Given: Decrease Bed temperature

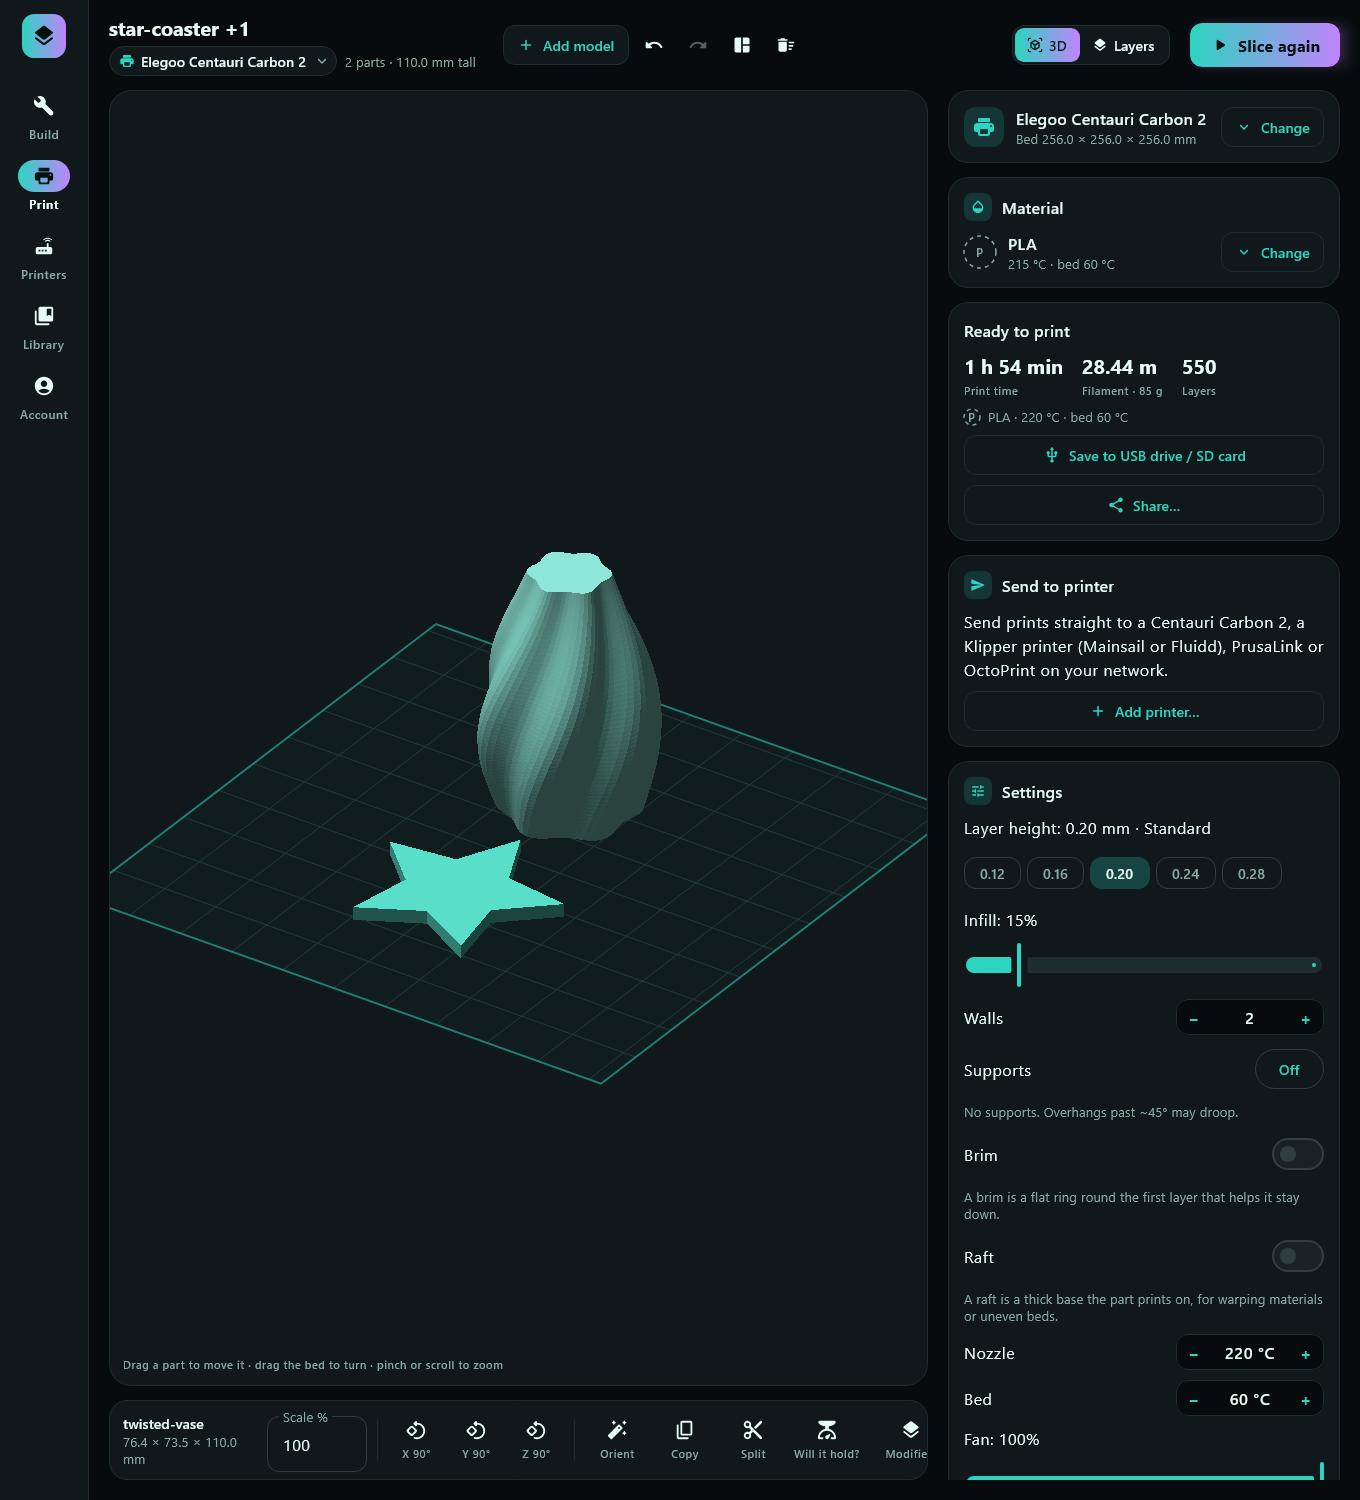Looking at the screenshot, I should [x=1194, y=1399].
